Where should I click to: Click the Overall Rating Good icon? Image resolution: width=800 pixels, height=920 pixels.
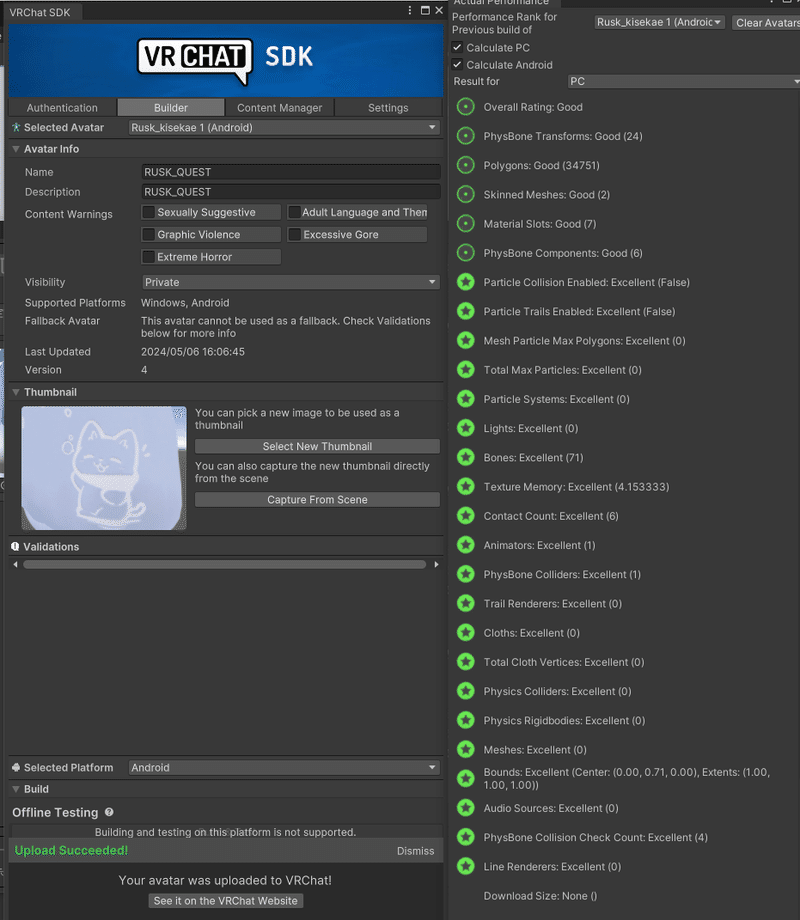pyautogui.click(x=465, y=107)
